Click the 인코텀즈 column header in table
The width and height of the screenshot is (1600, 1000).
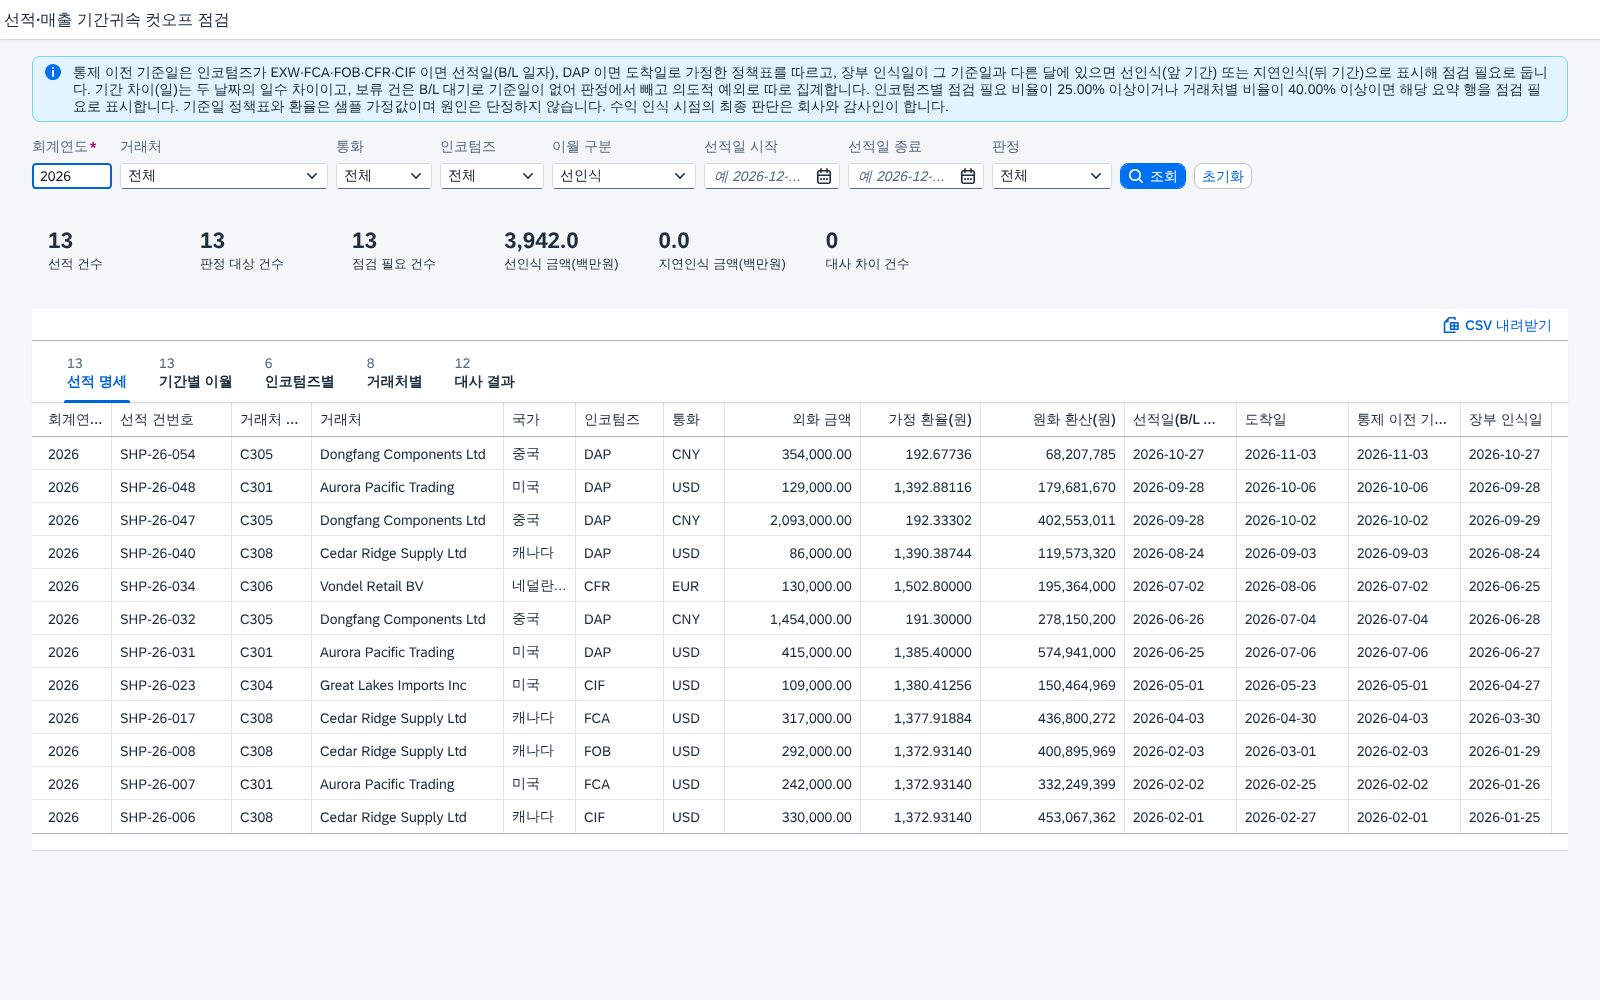pos(619,420)
